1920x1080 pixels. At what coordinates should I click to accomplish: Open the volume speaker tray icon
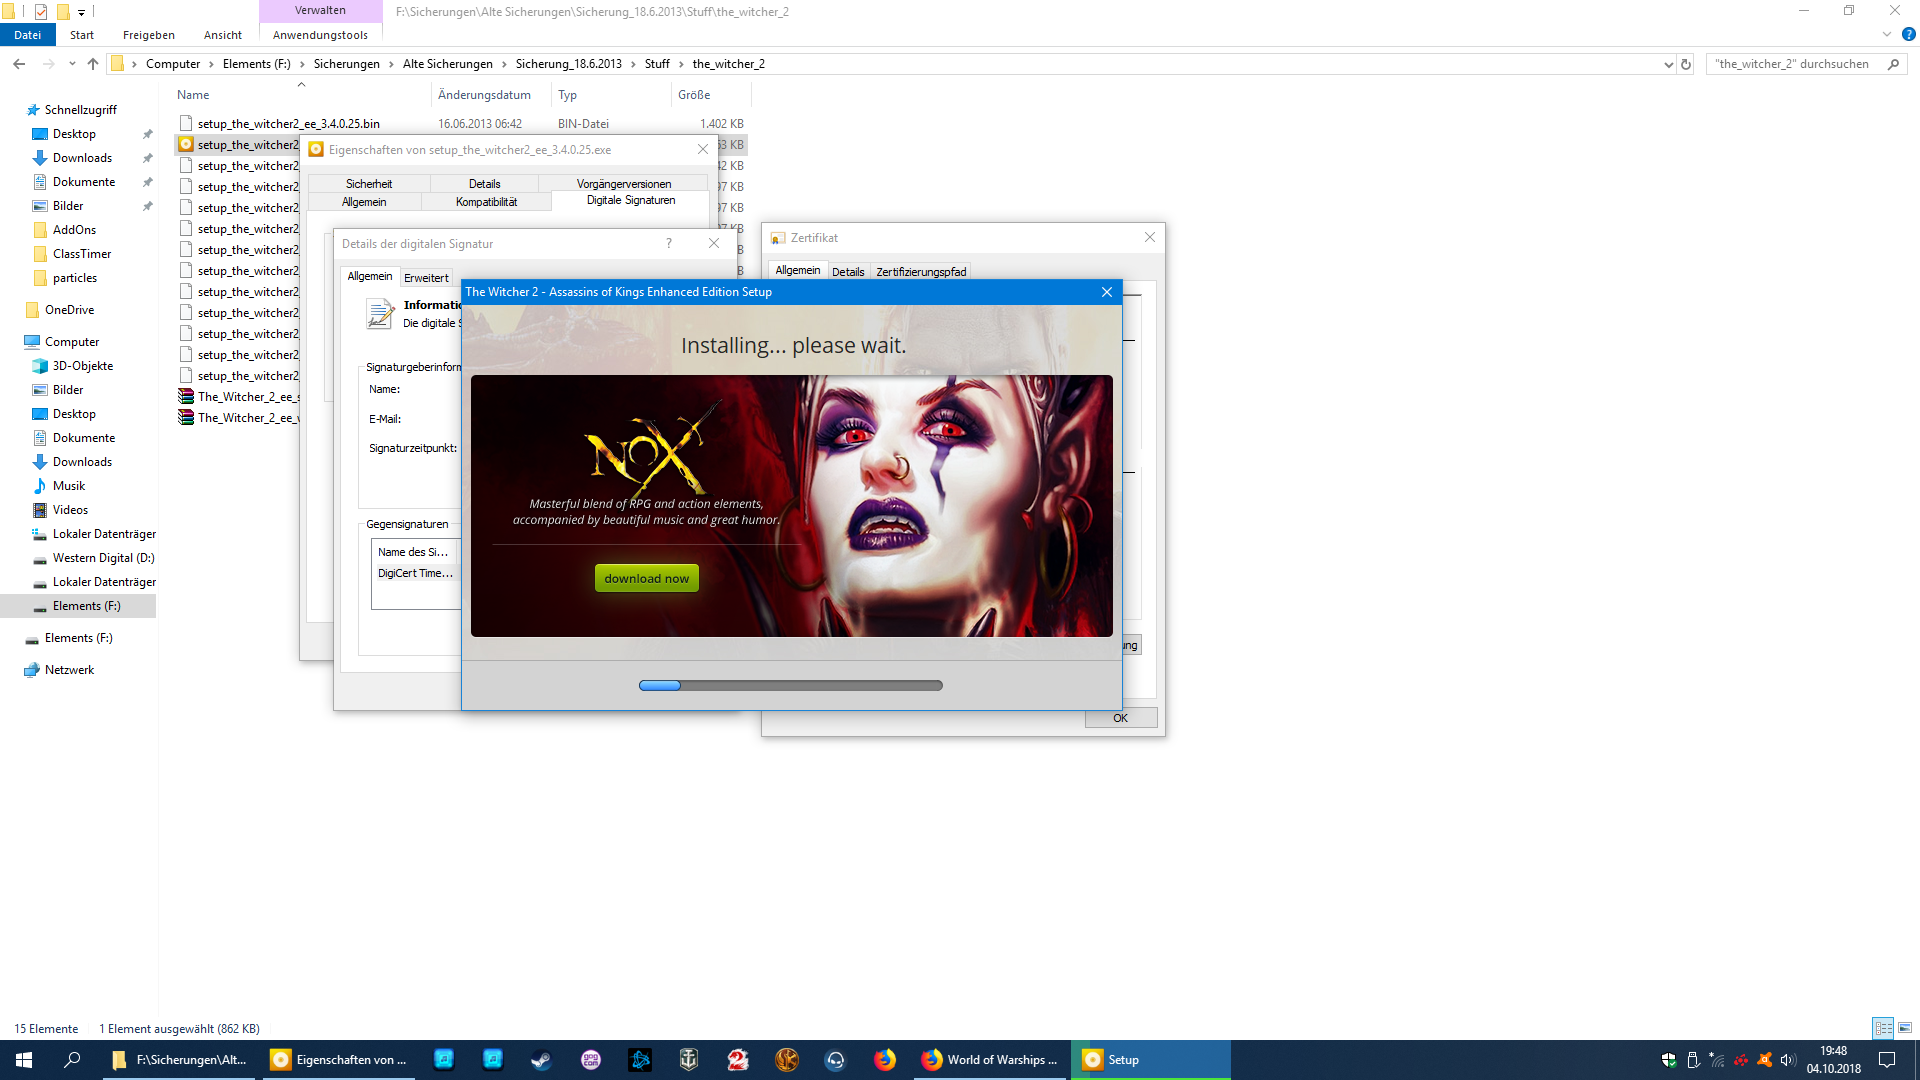click(1788, 1060)
